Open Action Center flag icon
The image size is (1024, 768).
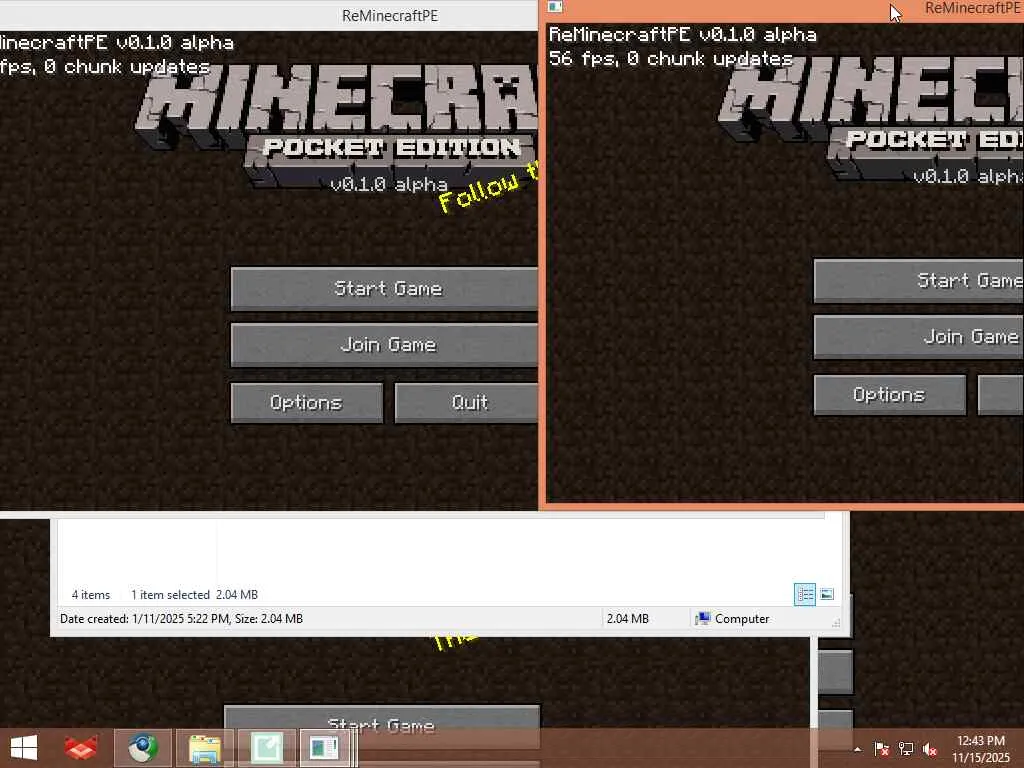coord(881,749)
